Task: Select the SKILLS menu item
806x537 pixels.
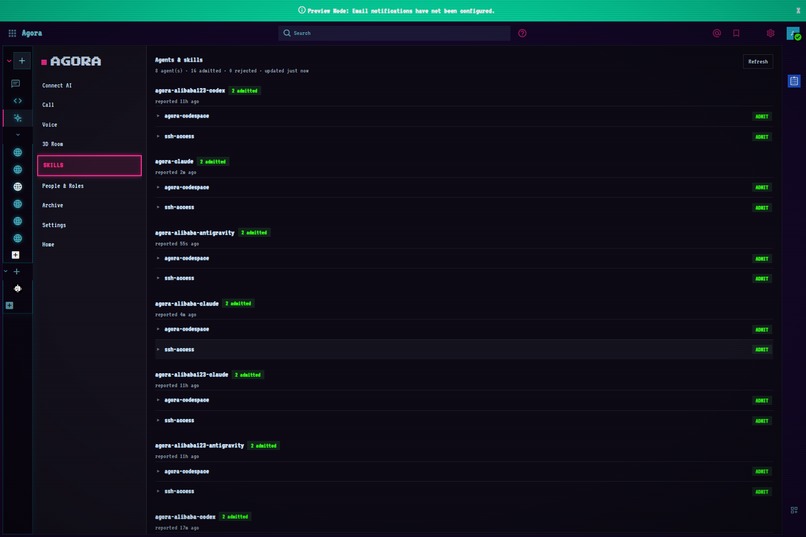Action: tap(89, 165)
